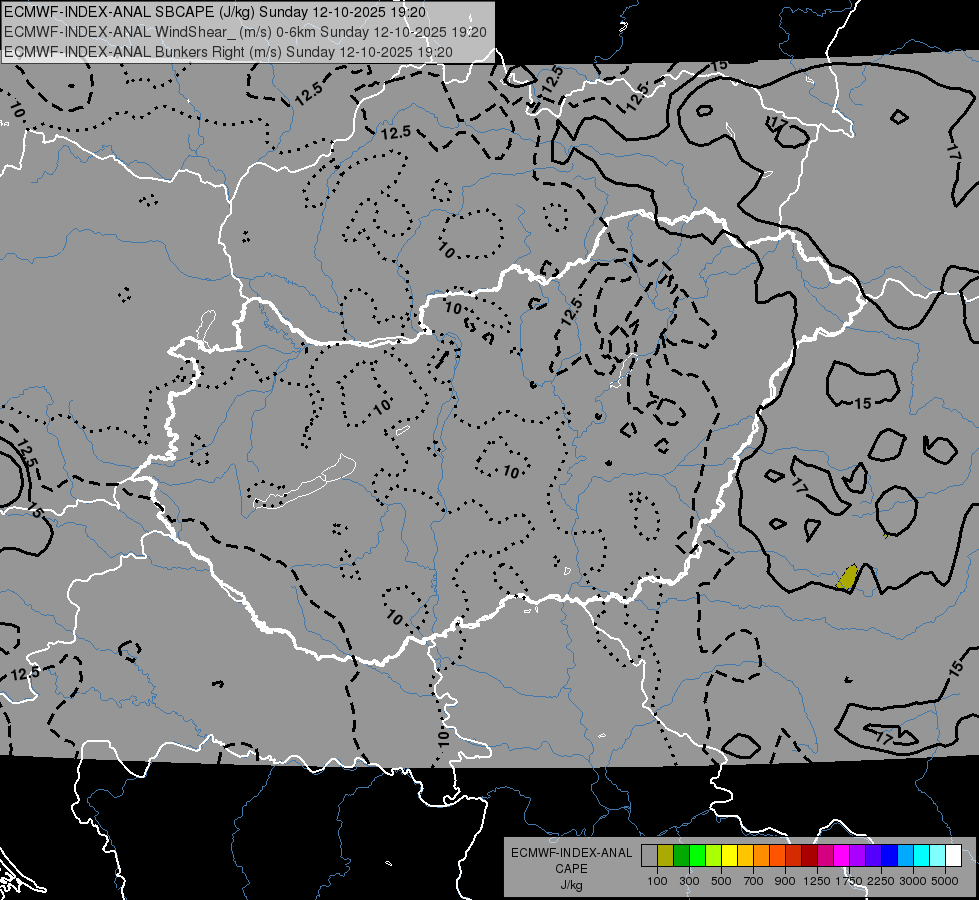Select the white top-range legend swatch
Viewport: 979px width, 900px height.
[x=954, y=856]
